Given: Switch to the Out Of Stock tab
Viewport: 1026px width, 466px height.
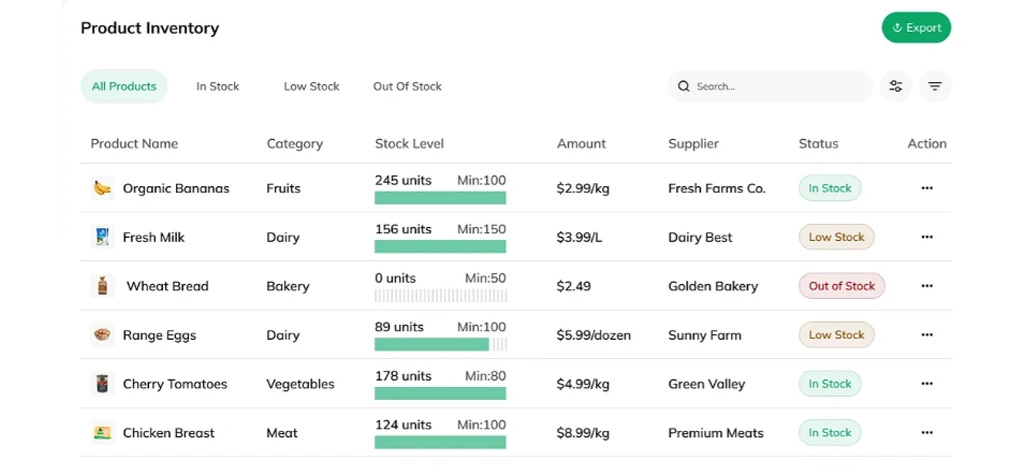Looking at the screenshot, I should coord(407,86).
